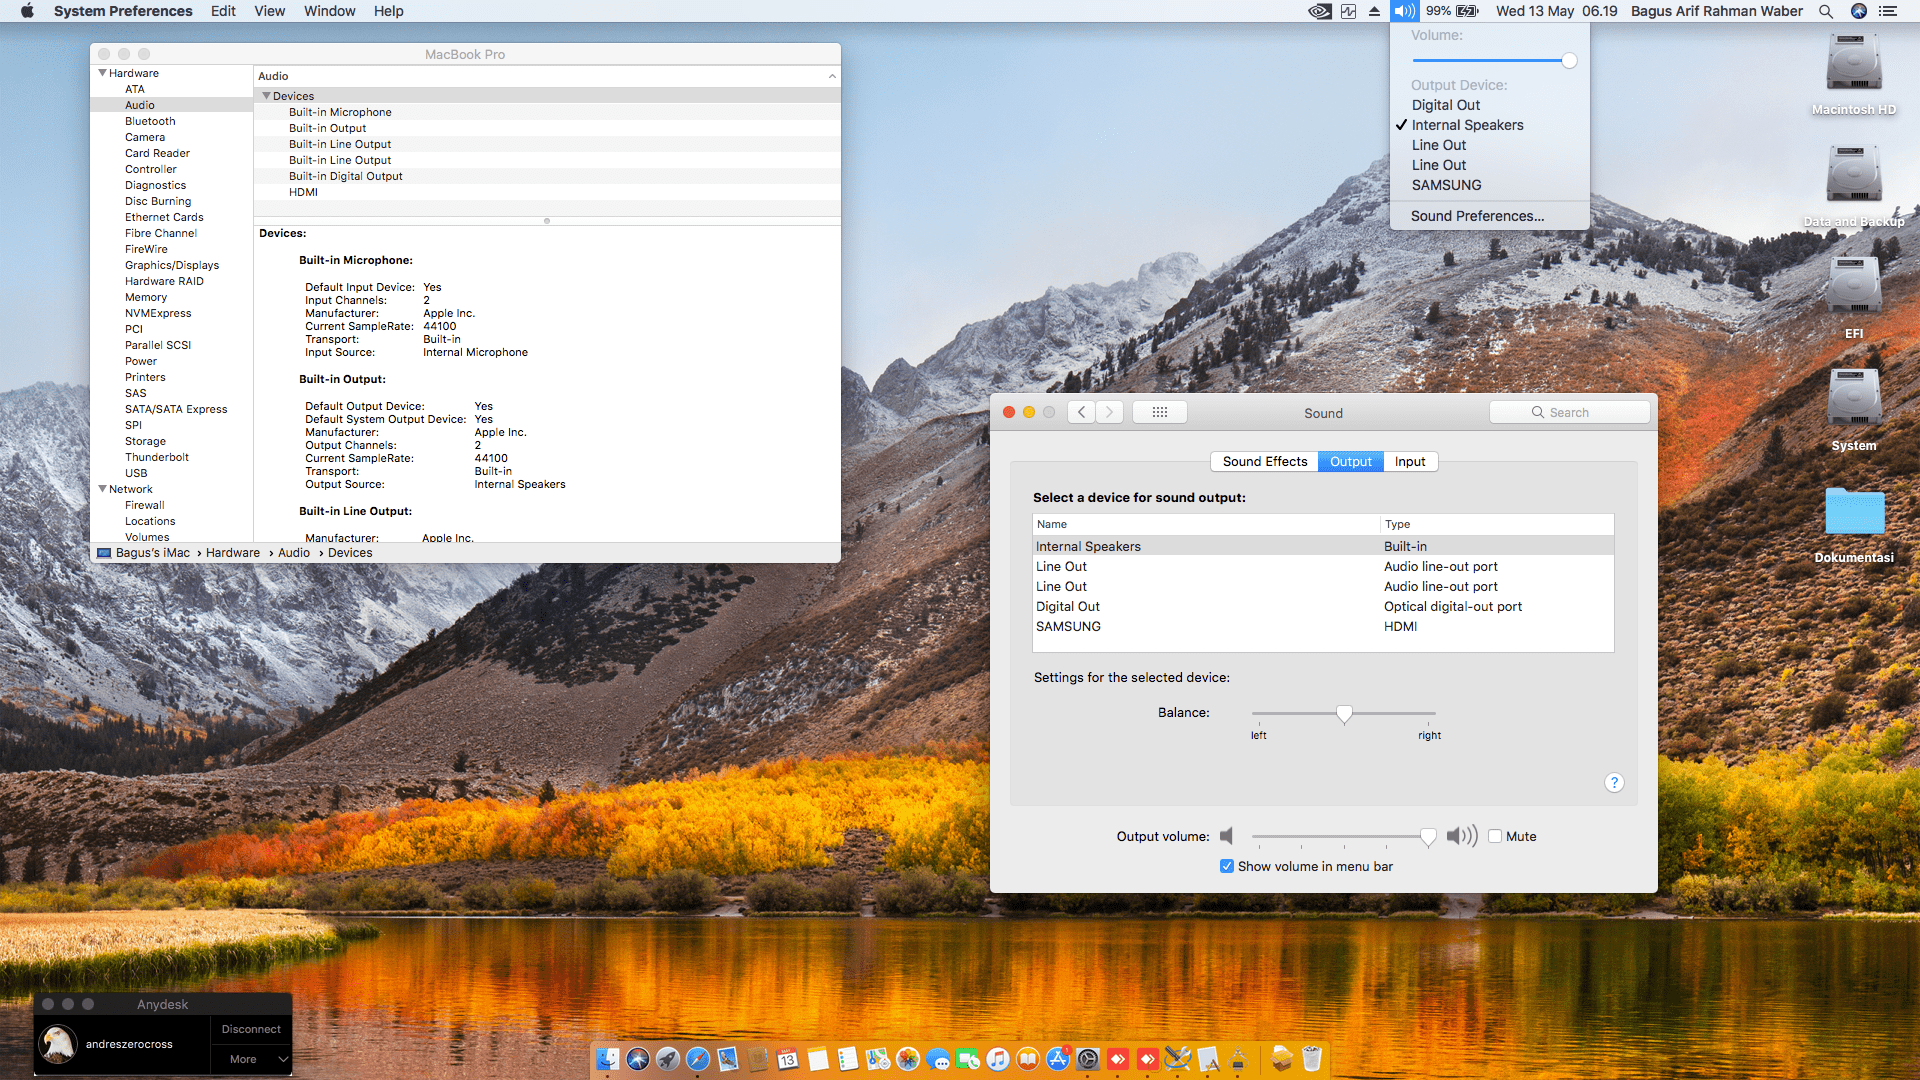Open the More dropdown in Anydesk
The image size is (1920, 1080).
coord(251,1059)
